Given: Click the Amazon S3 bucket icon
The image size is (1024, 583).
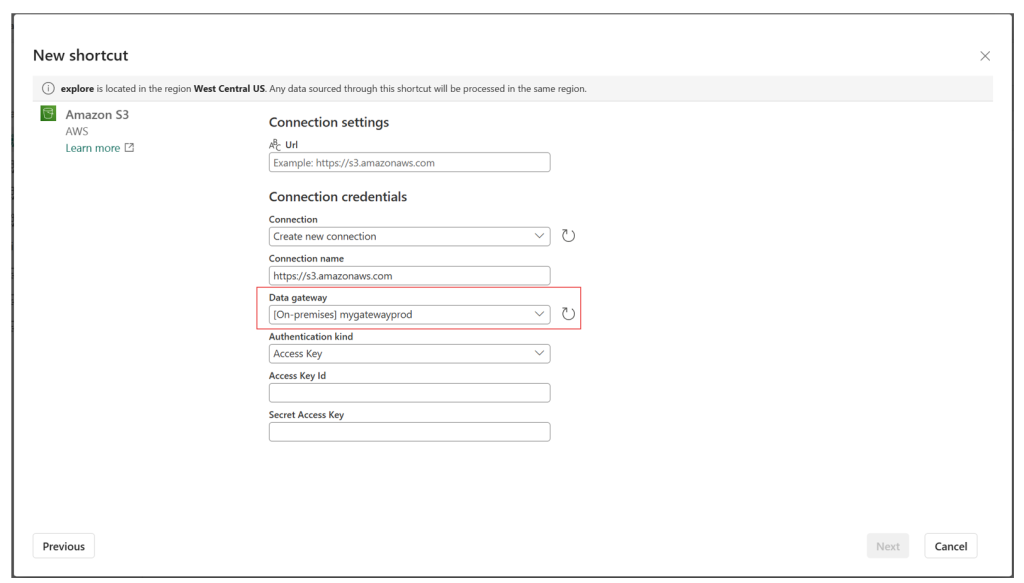Looking at the screenshot, I should pyautogui.click(x=48, y=114).
